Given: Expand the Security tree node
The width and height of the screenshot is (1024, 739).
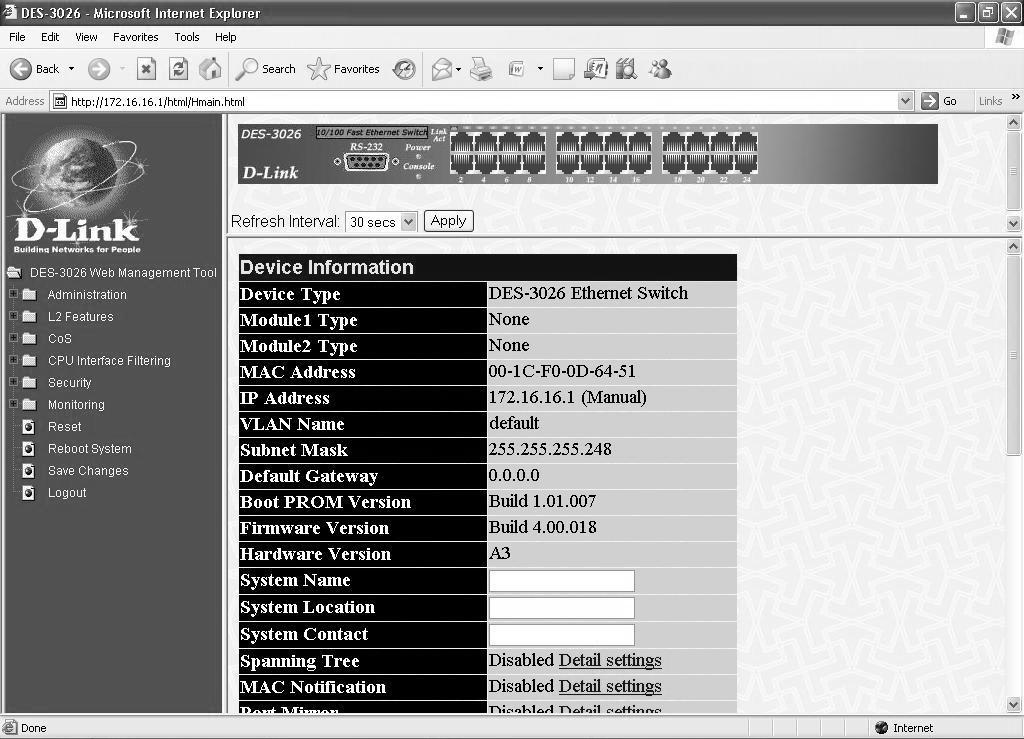Looking at the screenshot, I should [13, 382].
